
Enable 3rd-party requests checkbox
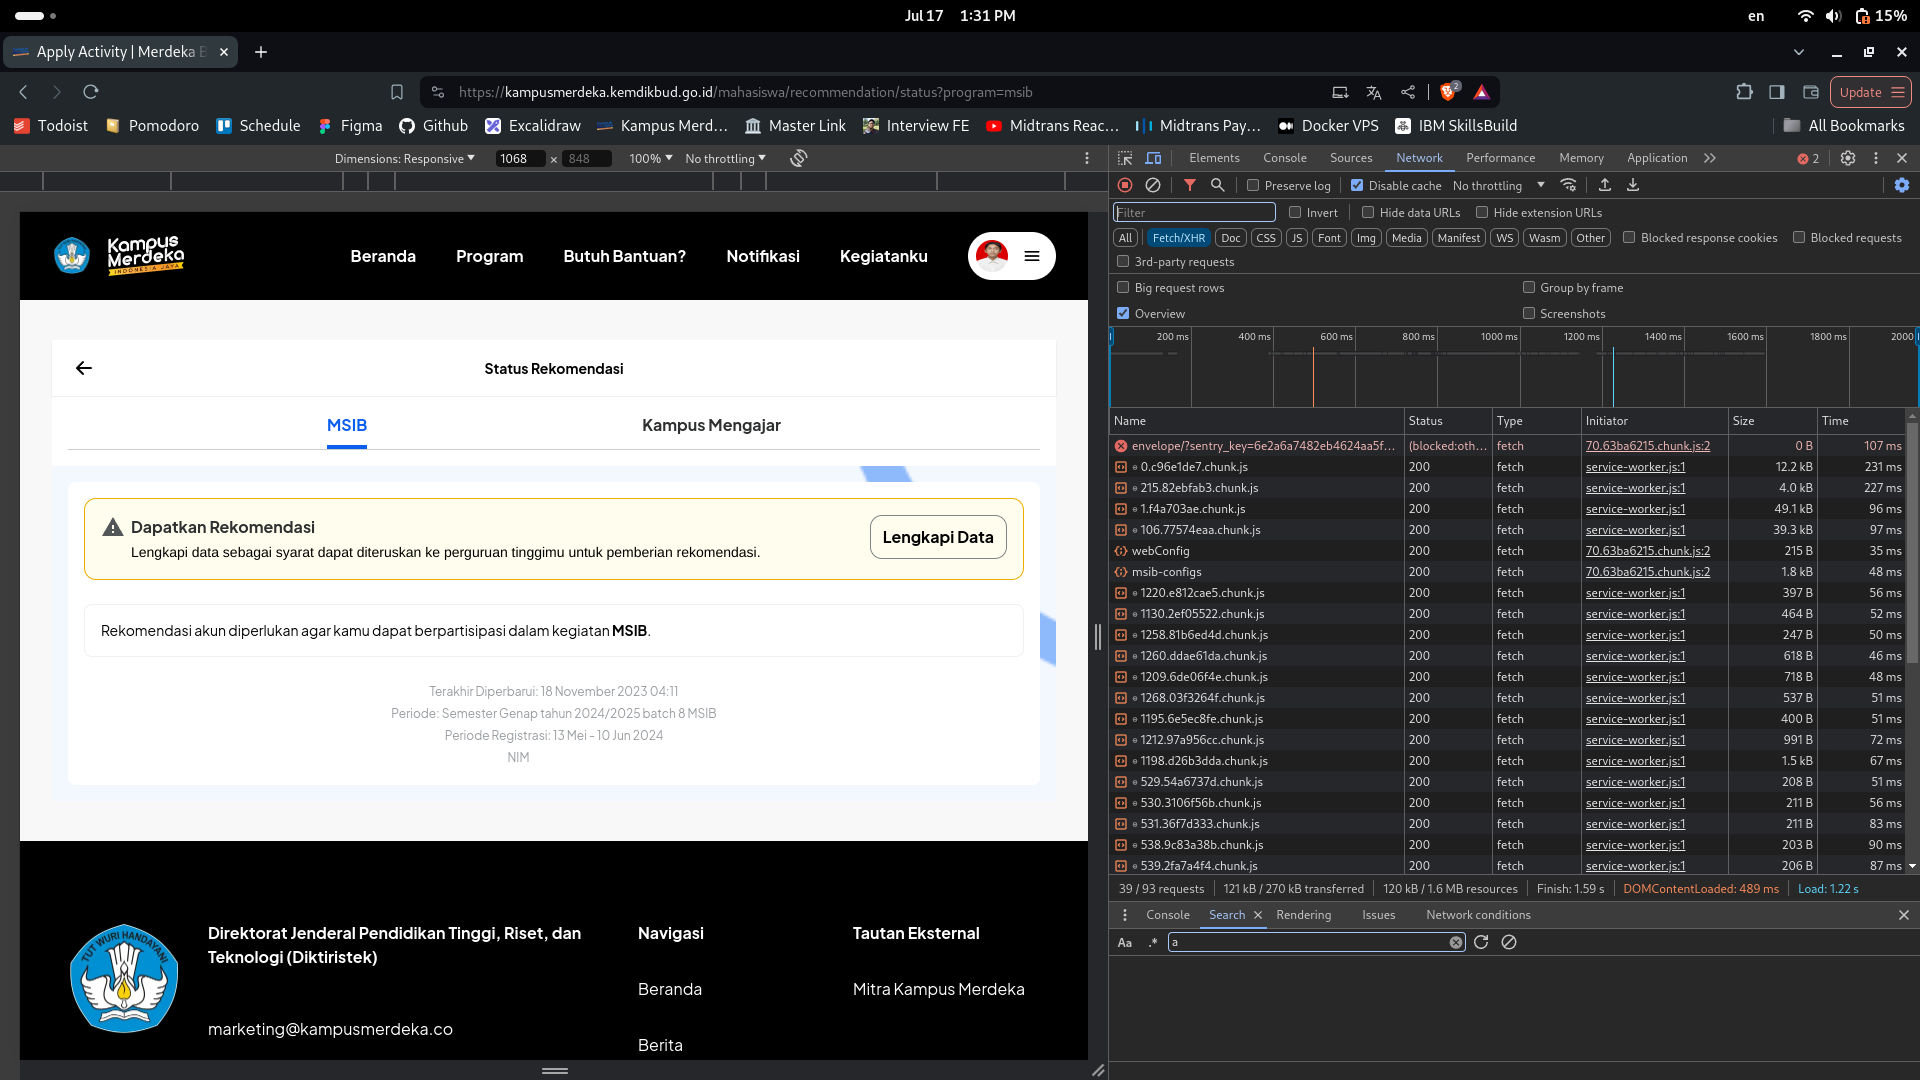tap(1123, 261)
